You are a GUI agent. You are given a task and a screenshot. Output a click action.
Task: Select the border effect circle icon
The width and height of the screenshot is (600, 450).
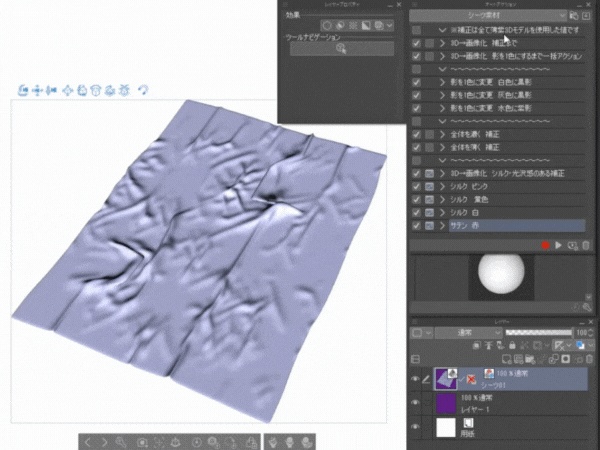327,26
